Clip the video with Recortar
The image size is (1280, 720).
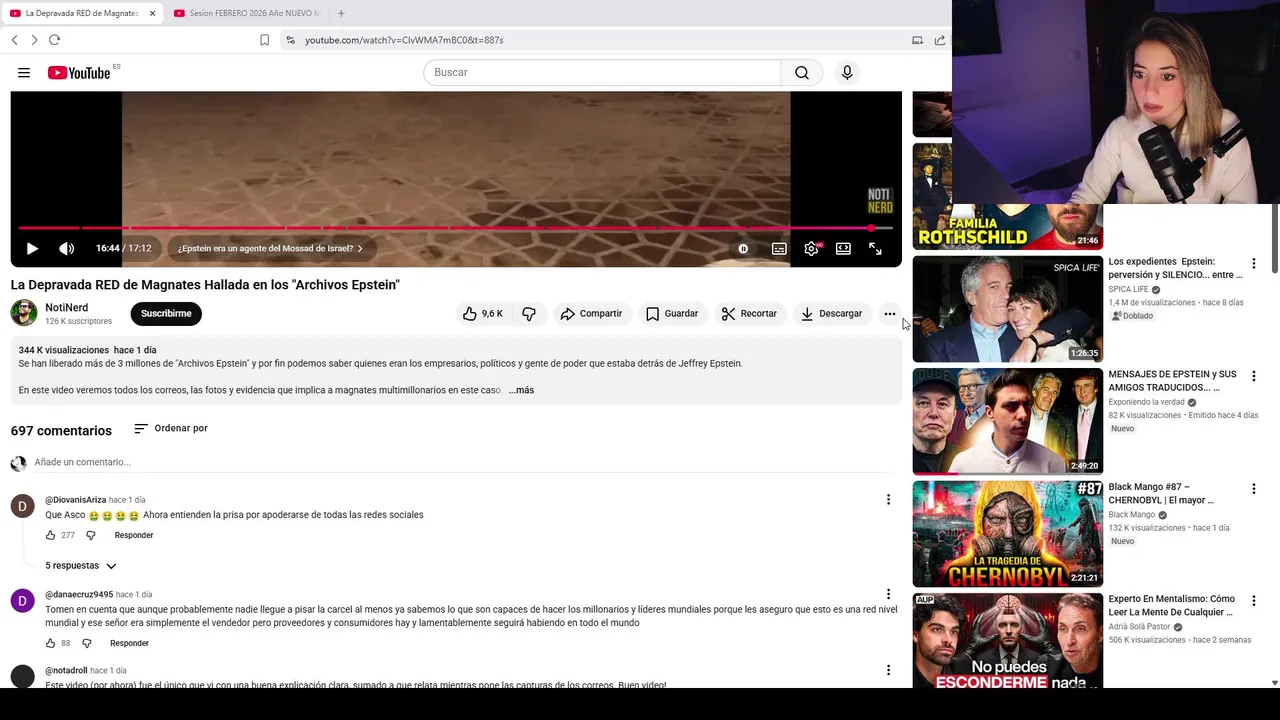tap(749, 314)
